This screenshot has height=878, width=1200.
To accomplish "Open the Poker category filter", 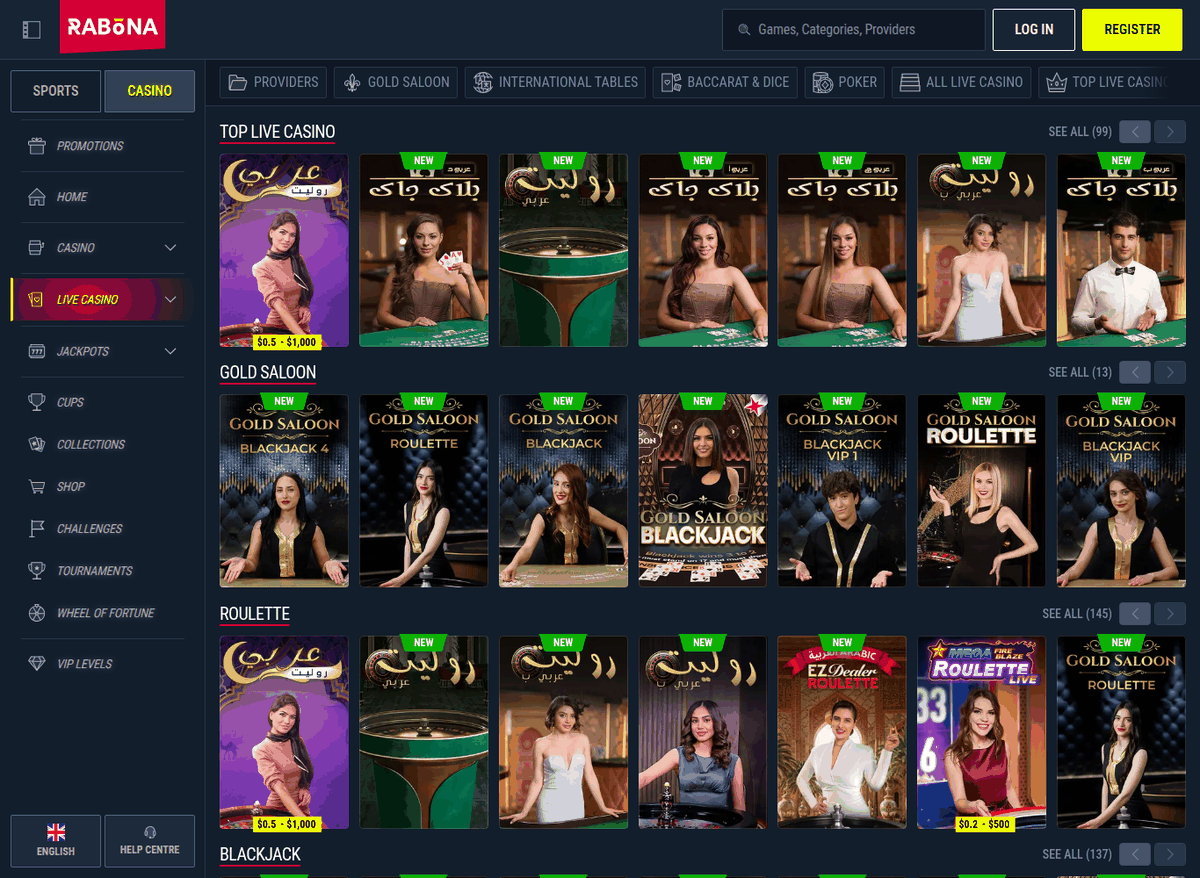I will pos(845,82).
